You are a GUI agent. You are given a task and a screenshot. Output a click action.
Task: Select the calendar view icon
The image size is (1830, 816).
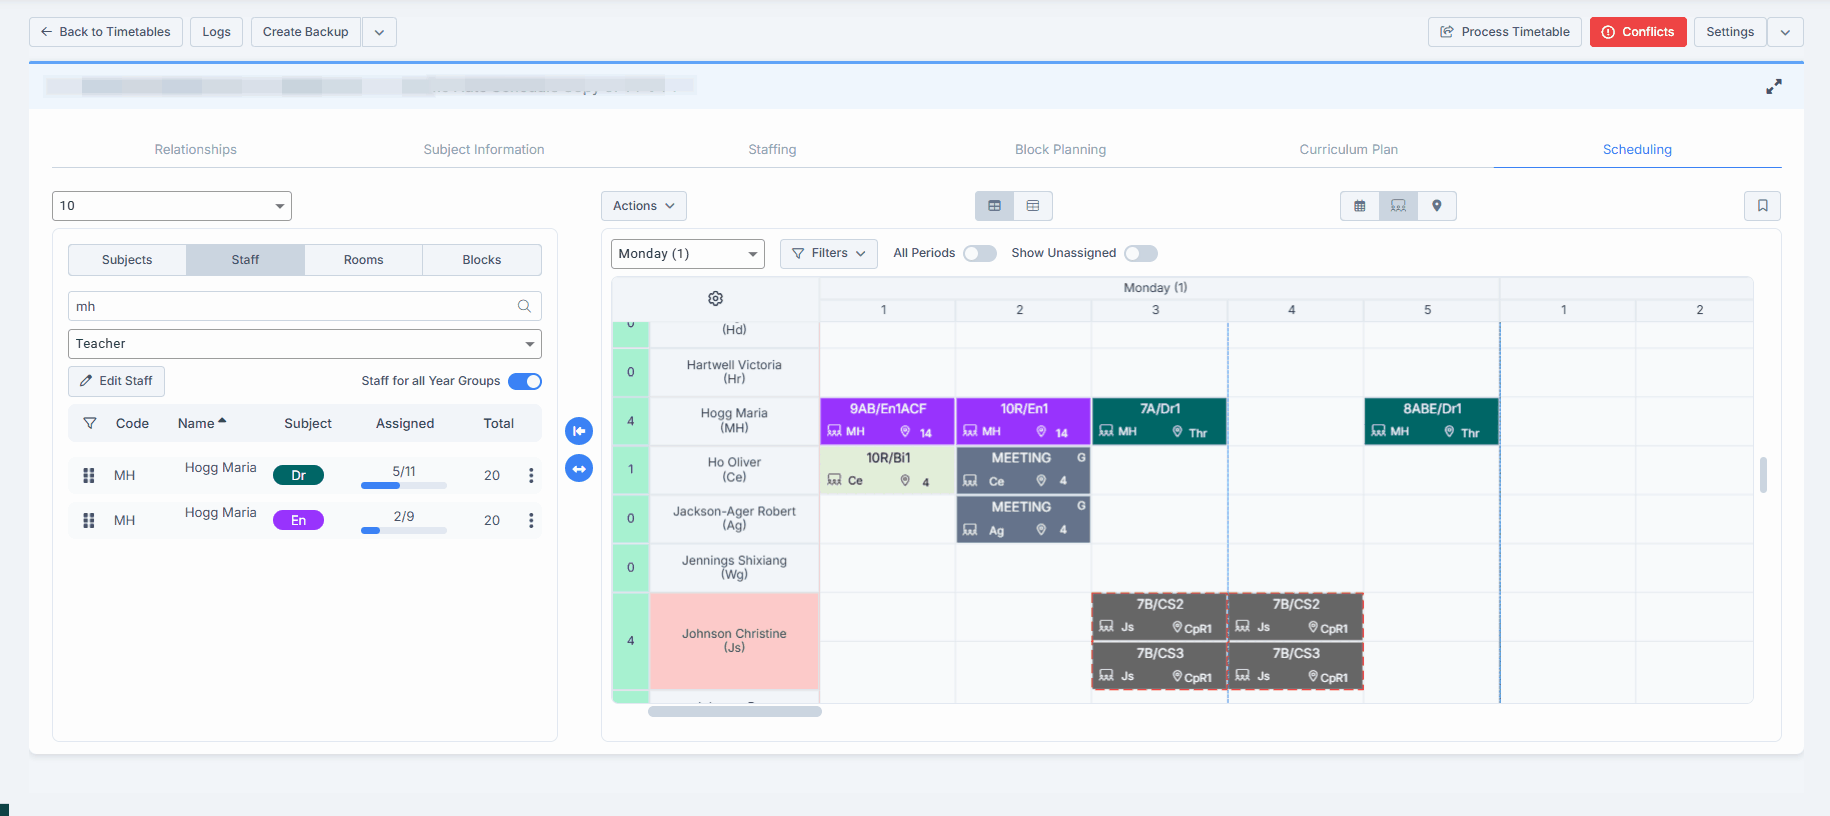(1359, 206)
